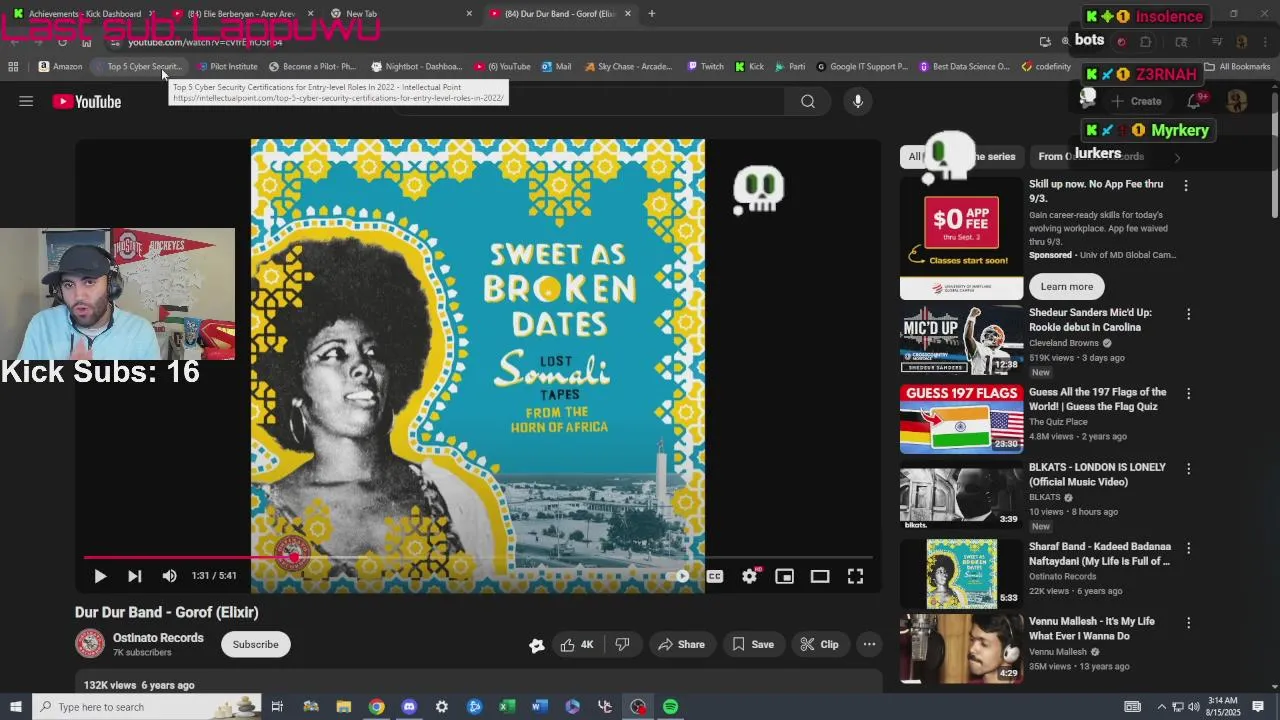Screen dimensions: 1280x720
Task: Create a Clip of this video
Action: tap(820, 644)
